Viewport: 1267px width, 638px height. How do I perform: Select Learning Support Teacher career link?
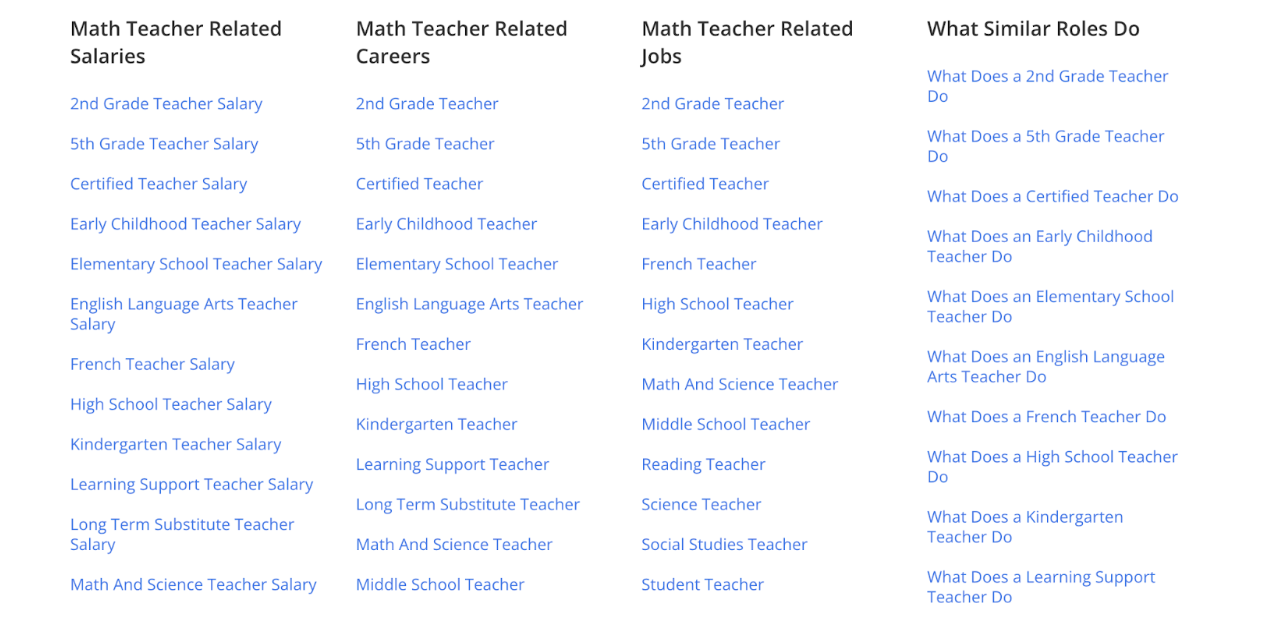click(x=452, y=464)
